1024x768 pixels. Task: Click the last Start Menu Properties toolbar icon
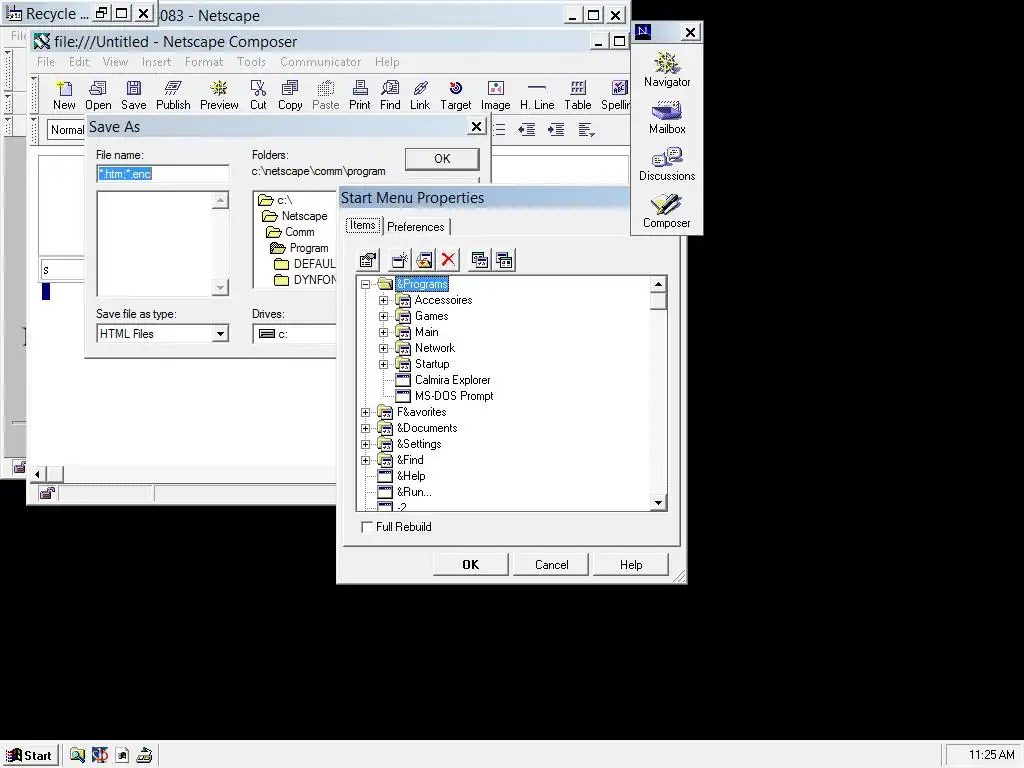tap(504, 260)
